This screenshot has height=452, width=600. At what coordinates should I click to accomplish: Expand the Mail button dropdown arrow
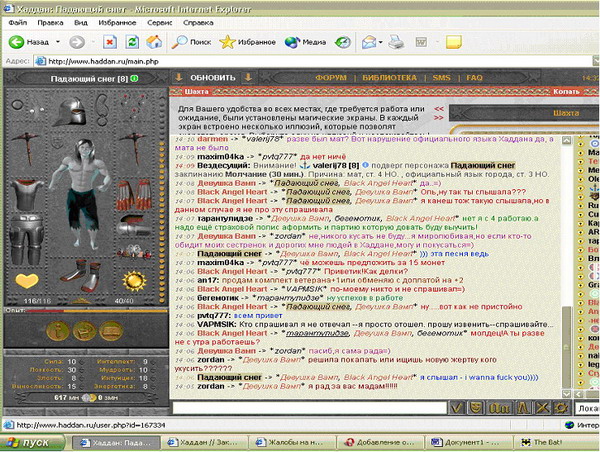pyautogui.click(x=381, y=42)
